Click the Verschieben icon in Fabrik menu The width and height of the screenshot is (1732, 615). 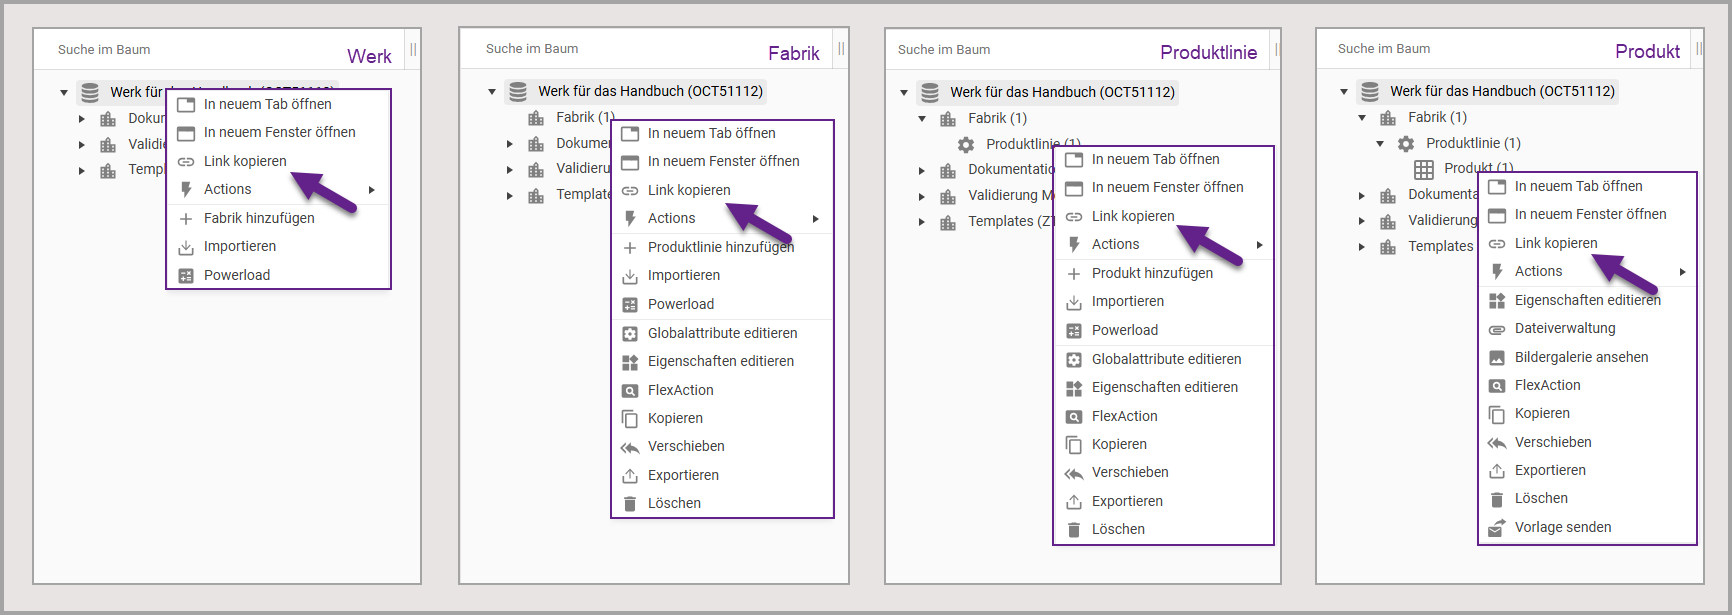click(630, 447)
